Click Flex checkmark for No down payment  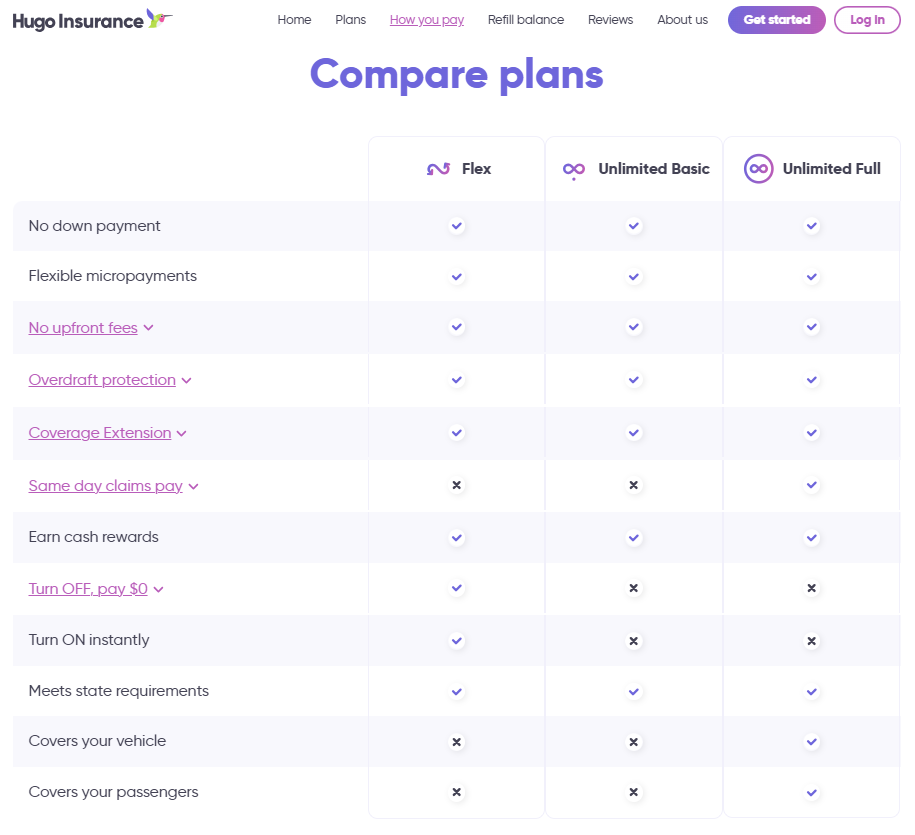pyautogui.click(x=457, y=226)
